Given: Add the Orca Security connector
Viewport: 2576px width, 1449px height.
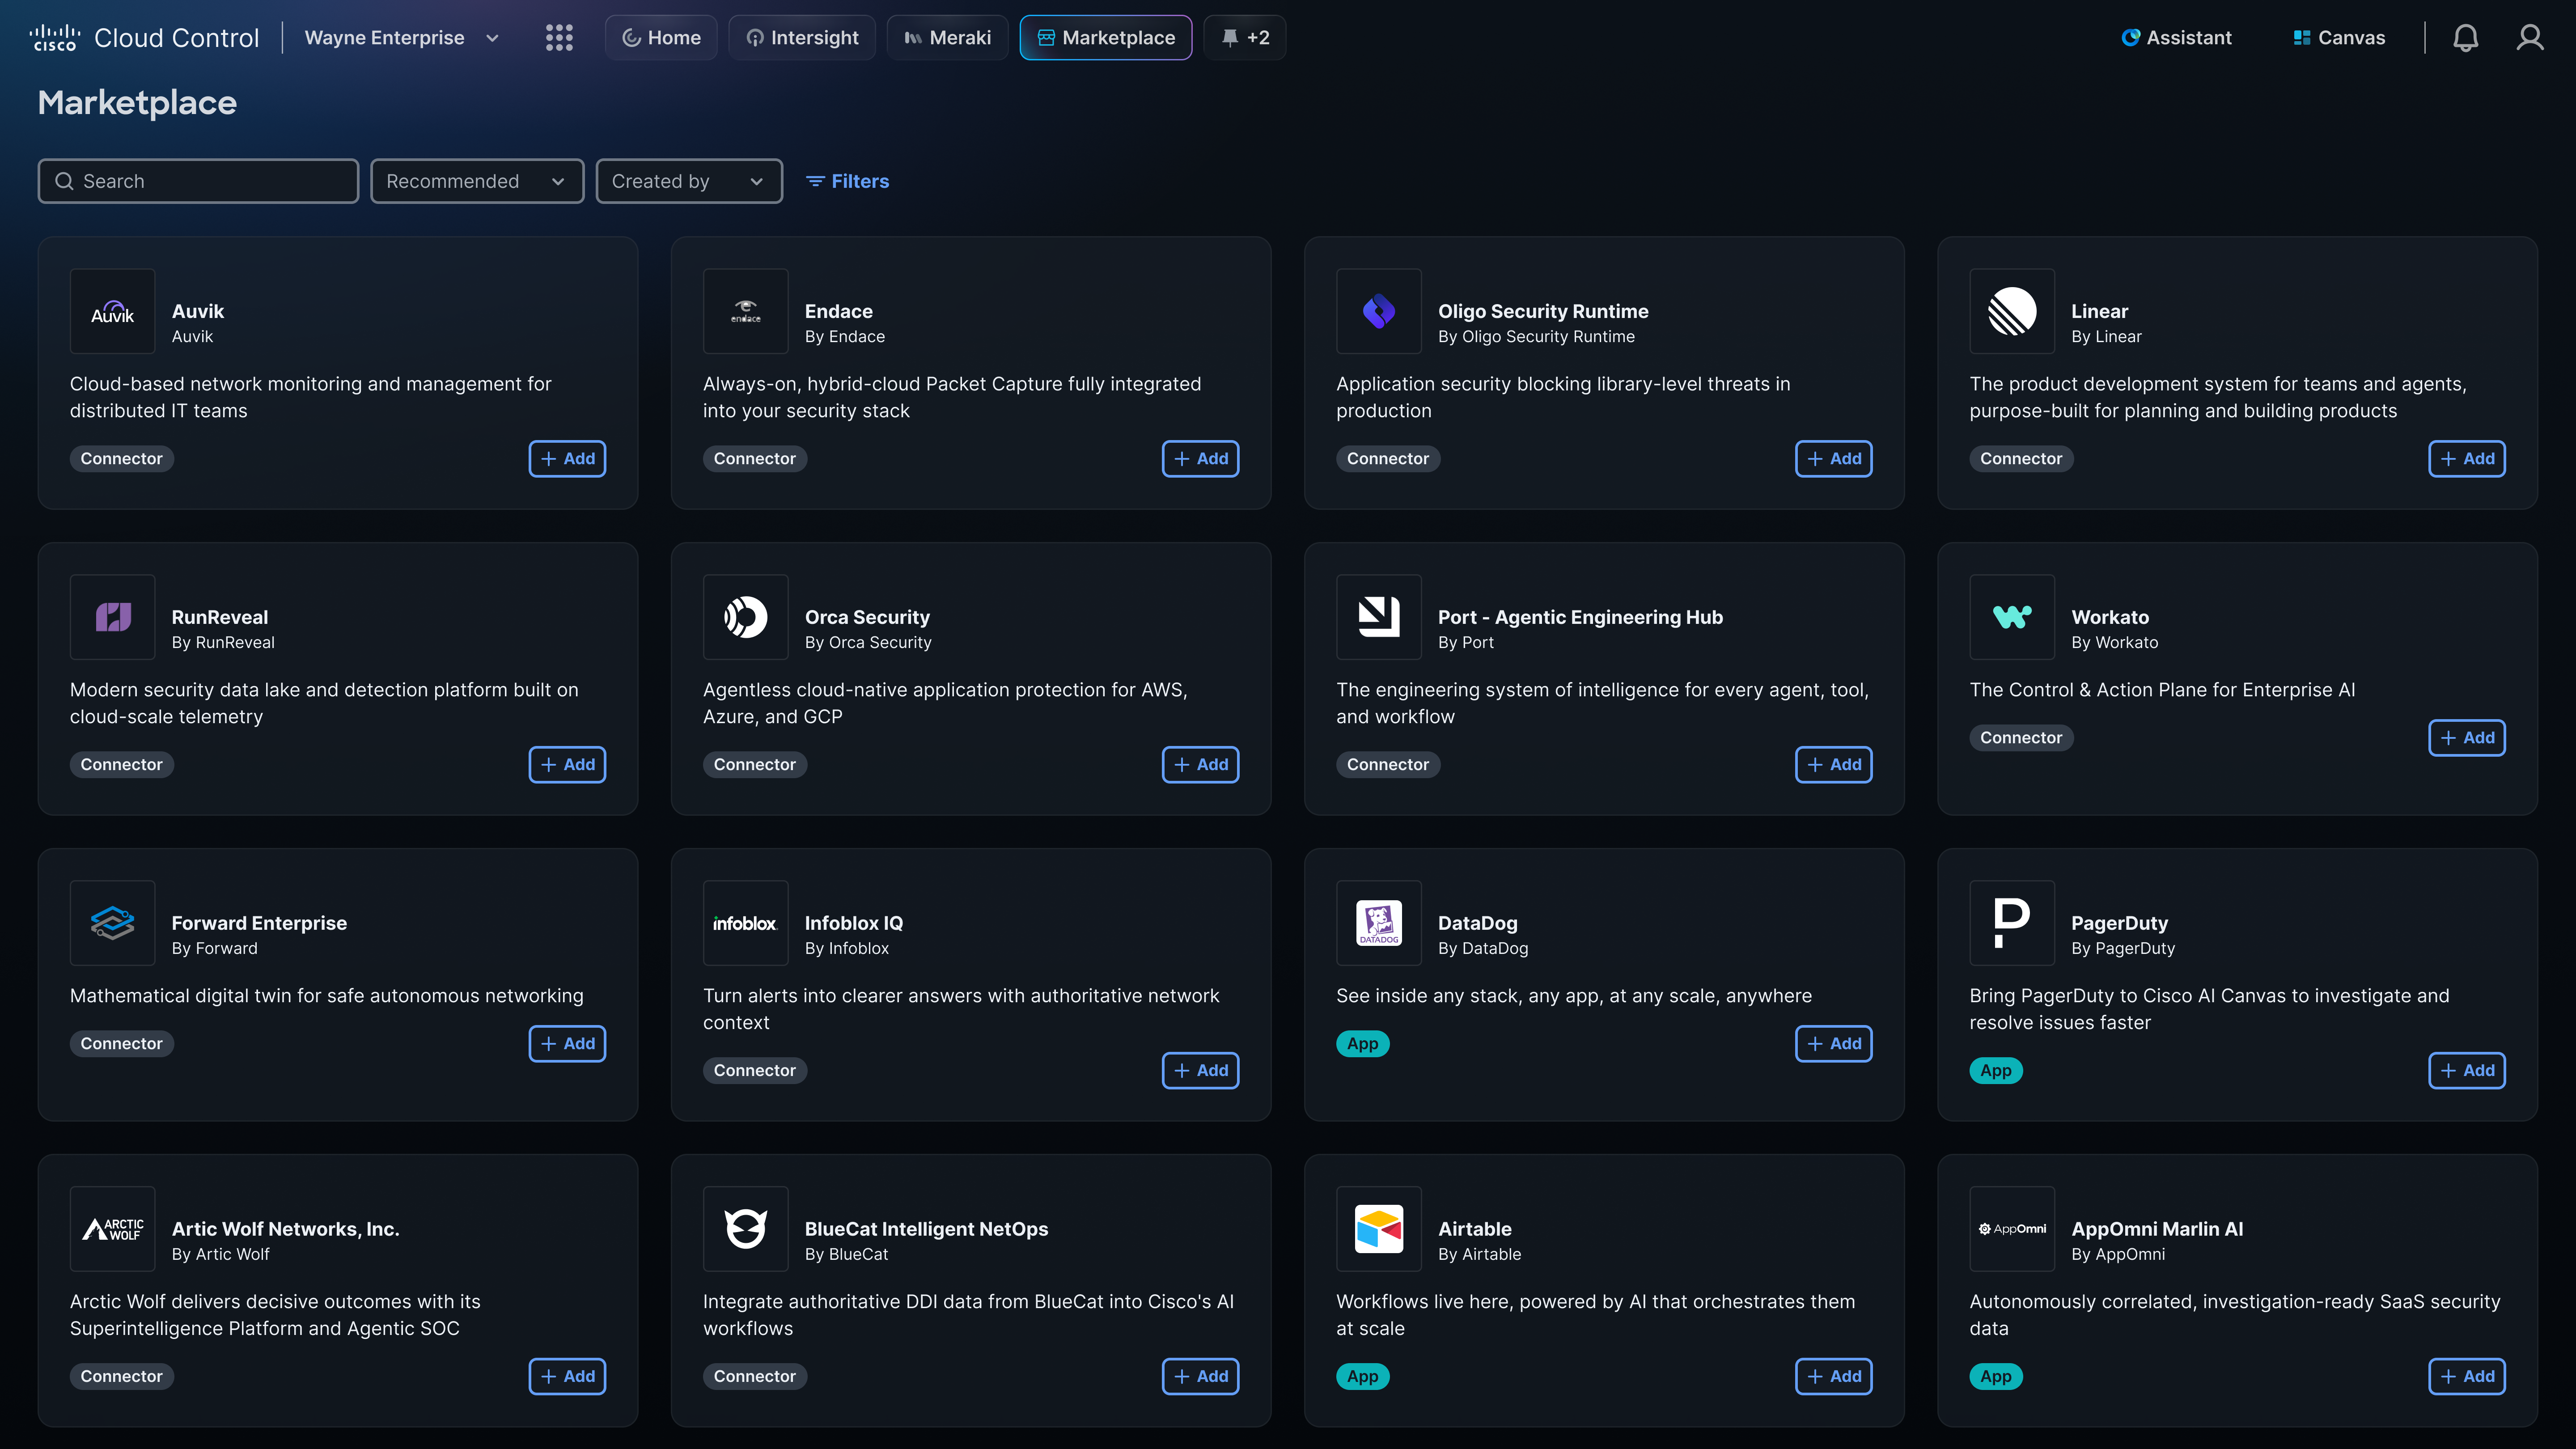Looking at the screenshot, I should tap(1200, 765).
